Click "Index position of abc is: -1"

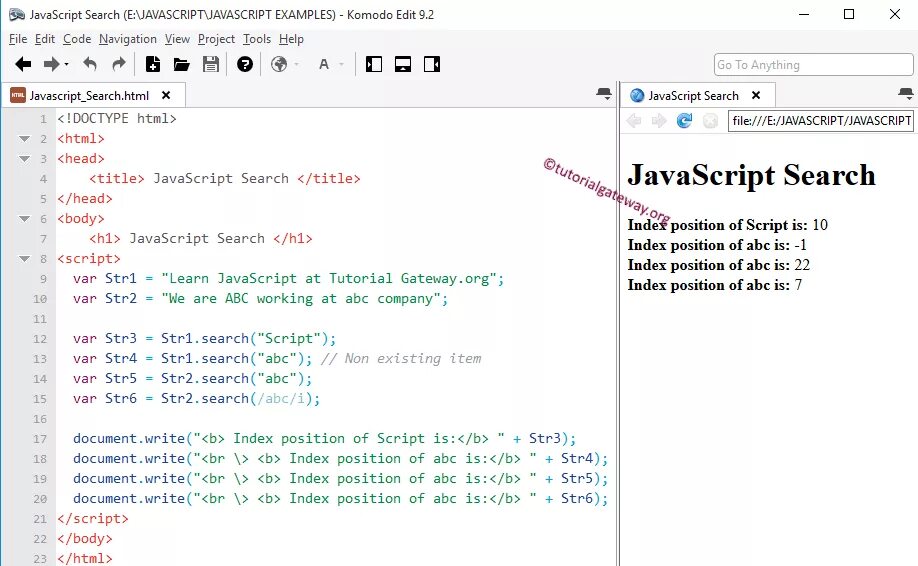717,245
